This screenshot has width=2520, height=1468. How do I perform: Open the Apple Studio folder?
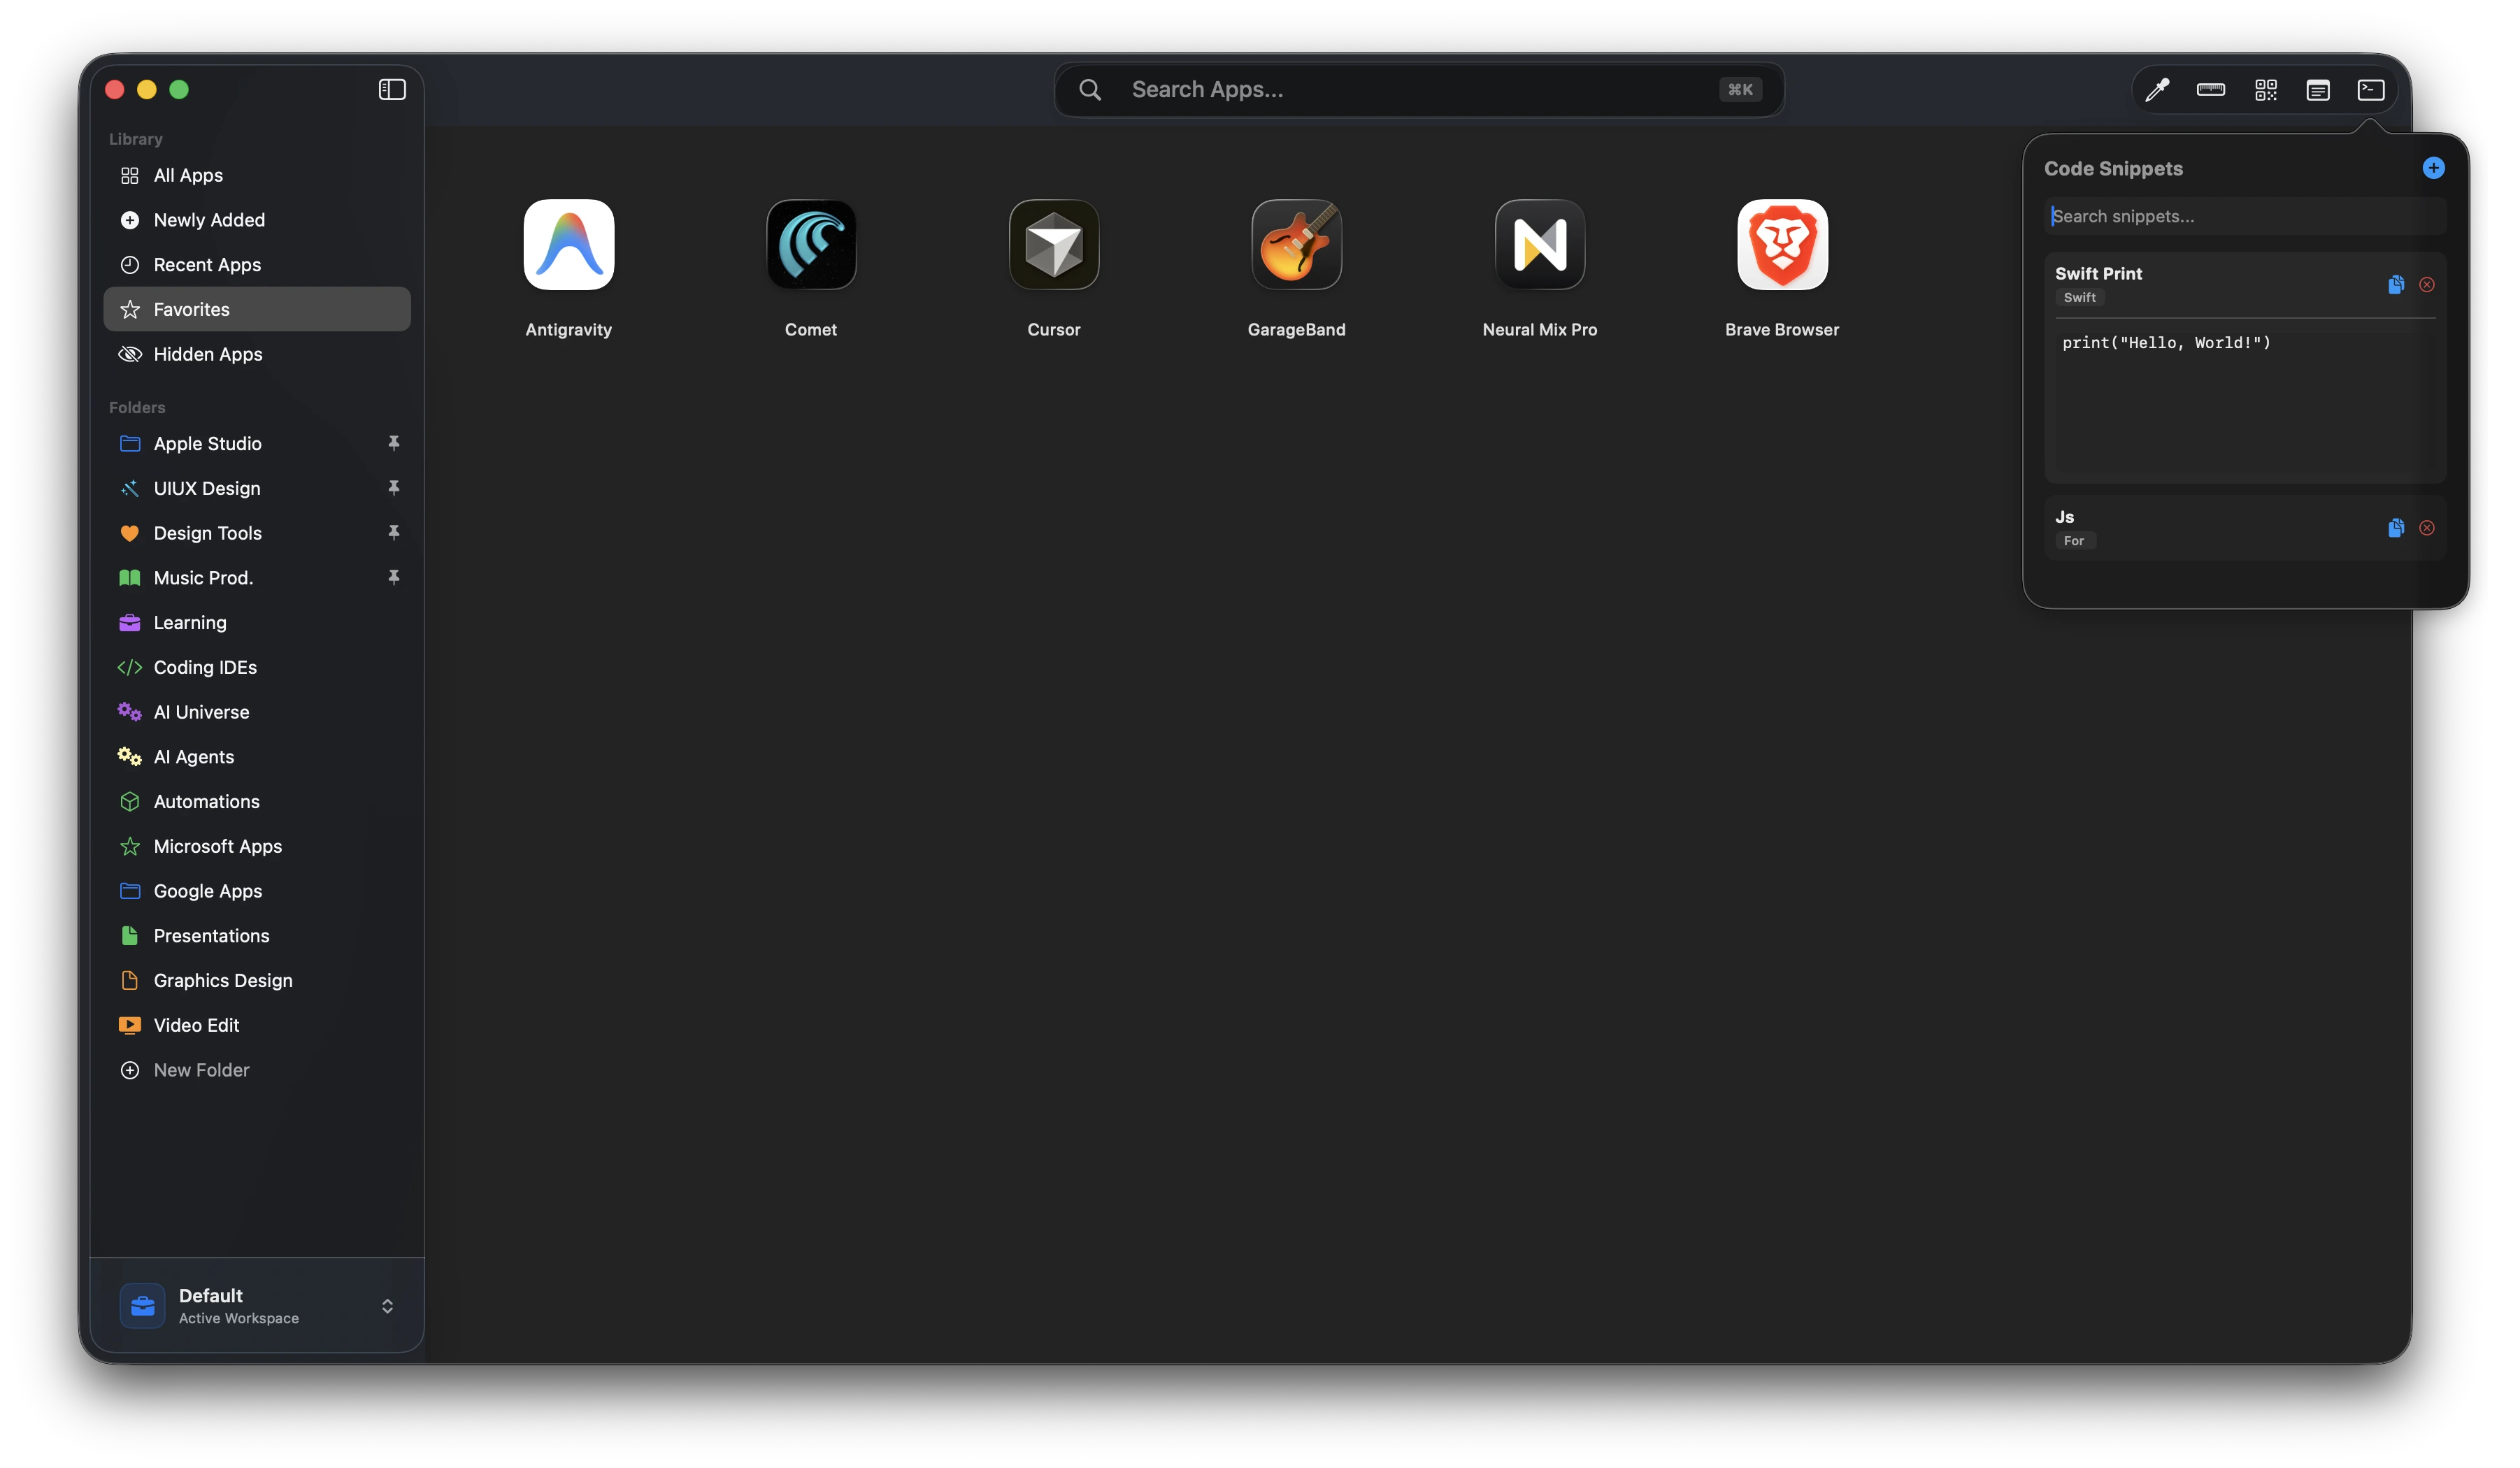[x=257, y=444]
